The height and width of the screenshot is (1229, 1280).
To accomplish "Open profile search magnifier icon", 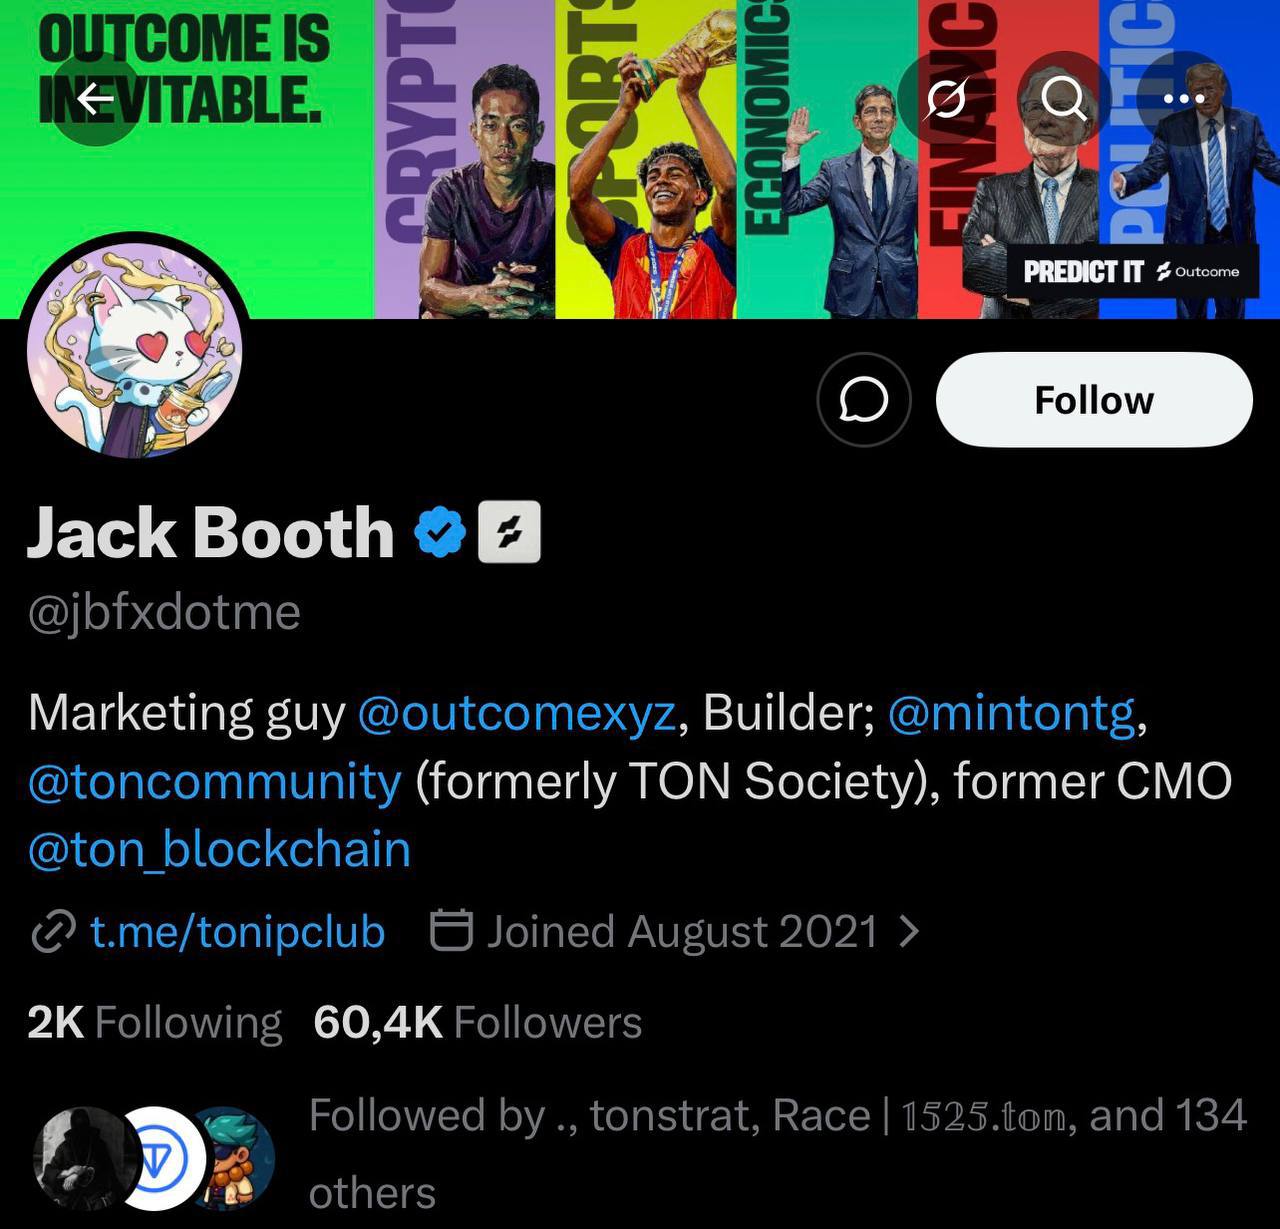I will click(x=1064, y=99).
